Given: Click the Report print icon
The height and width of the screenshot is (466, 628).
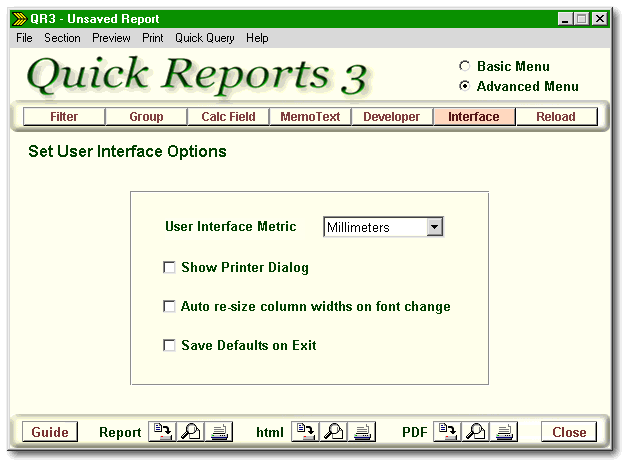Looking at the screenshot, I should [x=219, y=432].
